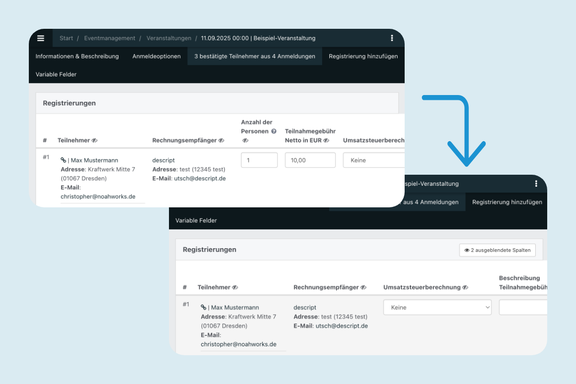Open the hamburger menu in top bar

(x=40, y=38)
